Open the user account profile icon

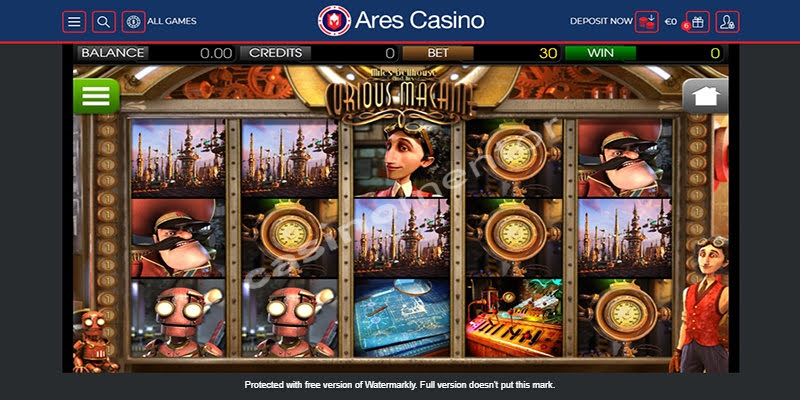[727, 22]
